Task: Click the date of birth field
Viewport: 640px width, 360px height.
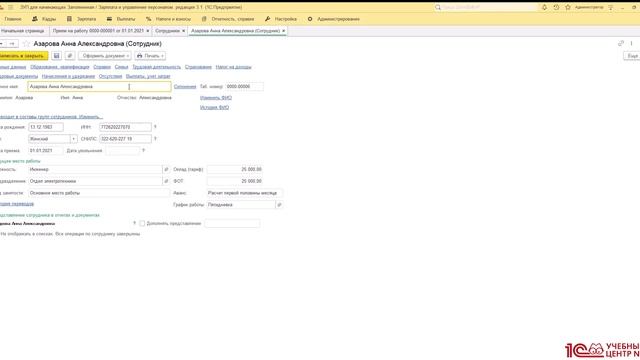Action: [x=46, y=127]
